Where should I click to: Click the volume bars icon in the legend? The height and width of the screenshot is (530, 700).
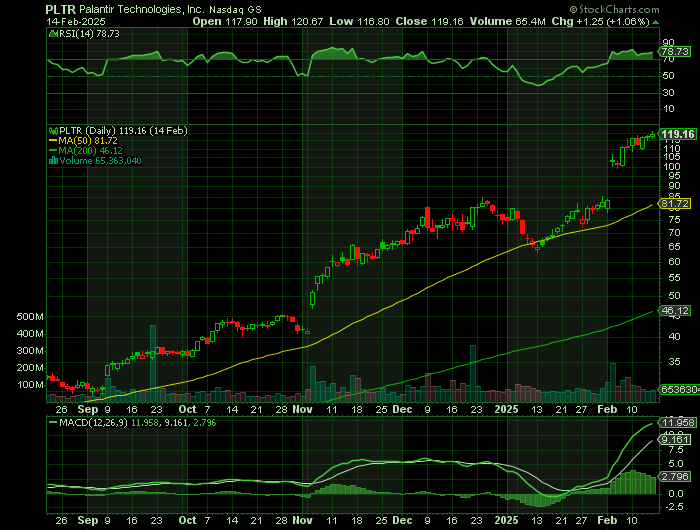[53, 161]
